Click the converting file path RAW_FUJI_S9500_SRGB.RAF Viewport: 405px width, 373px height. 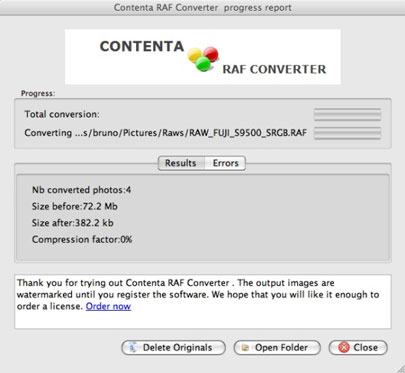(165, 133)
